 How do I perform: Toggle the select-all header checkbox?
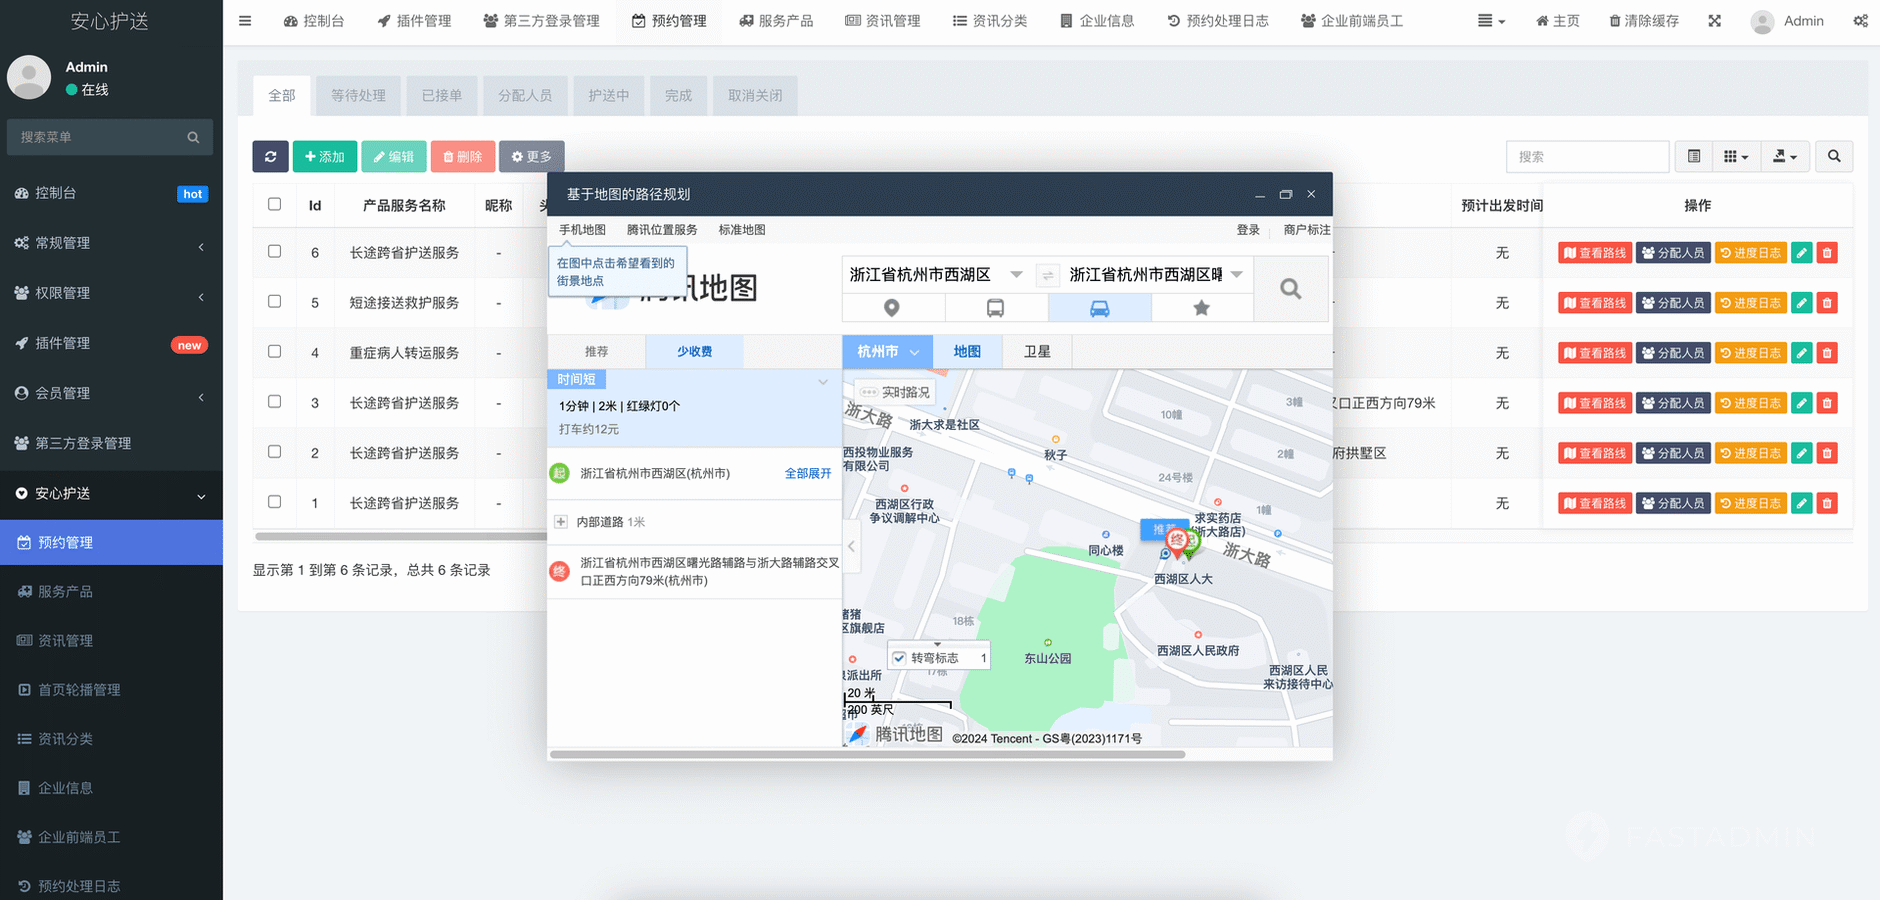(x=274, y=204)
